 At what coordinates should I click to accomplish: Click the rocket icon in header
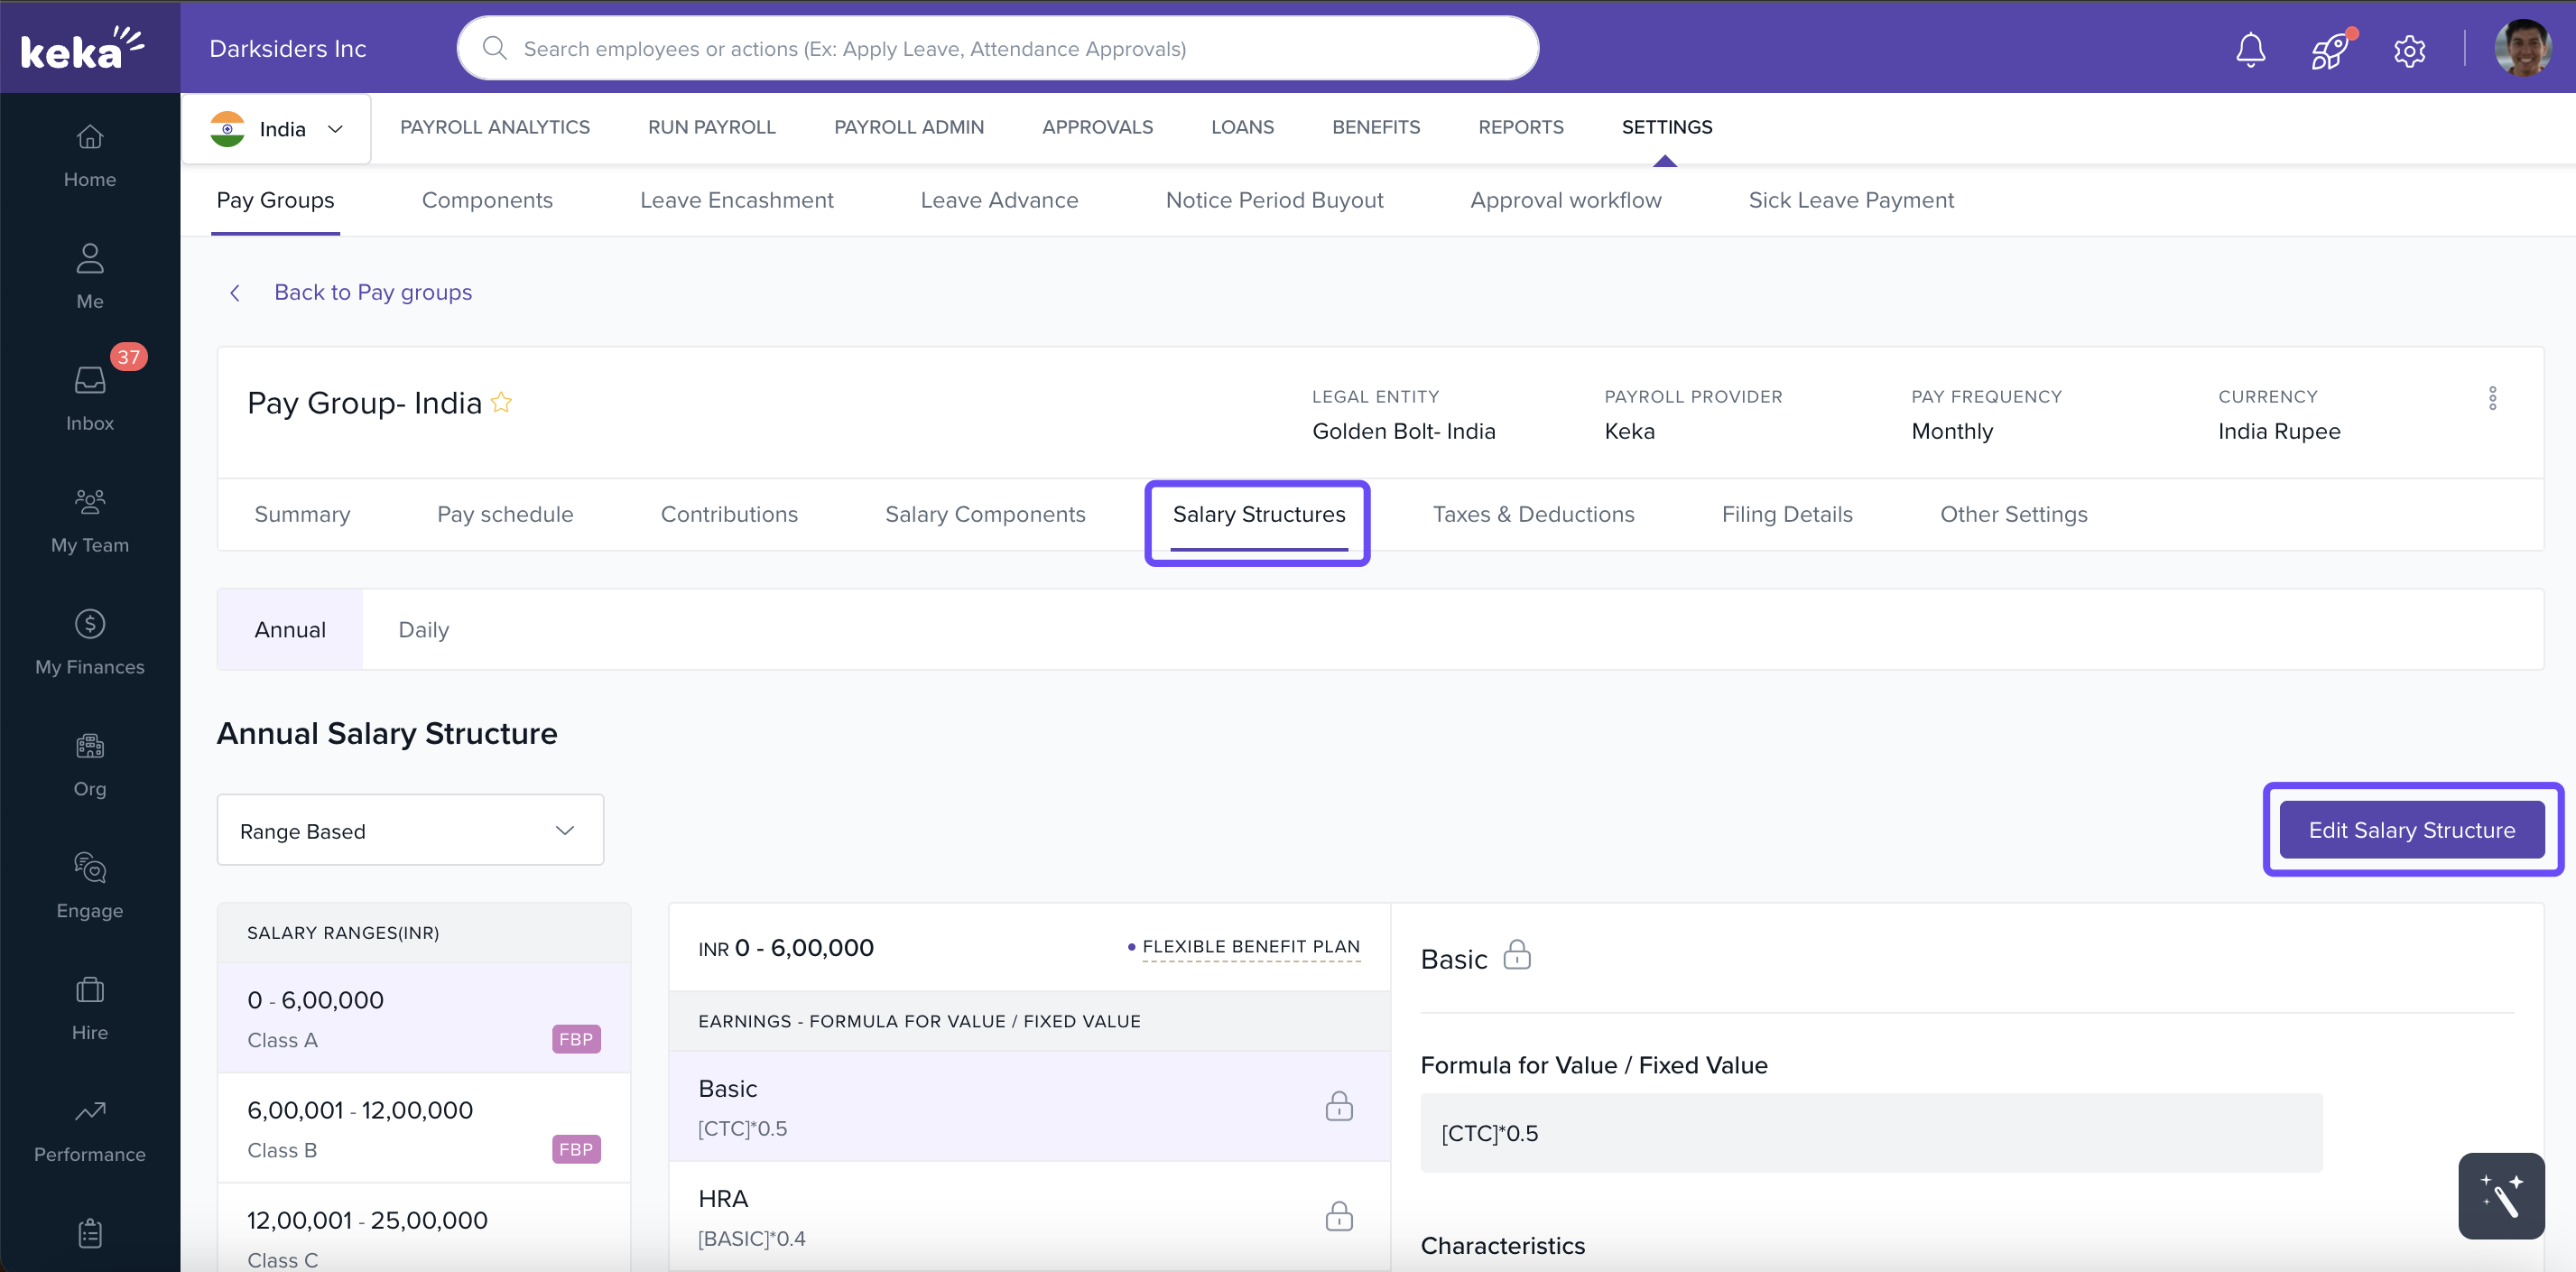tap(2330, 49)
